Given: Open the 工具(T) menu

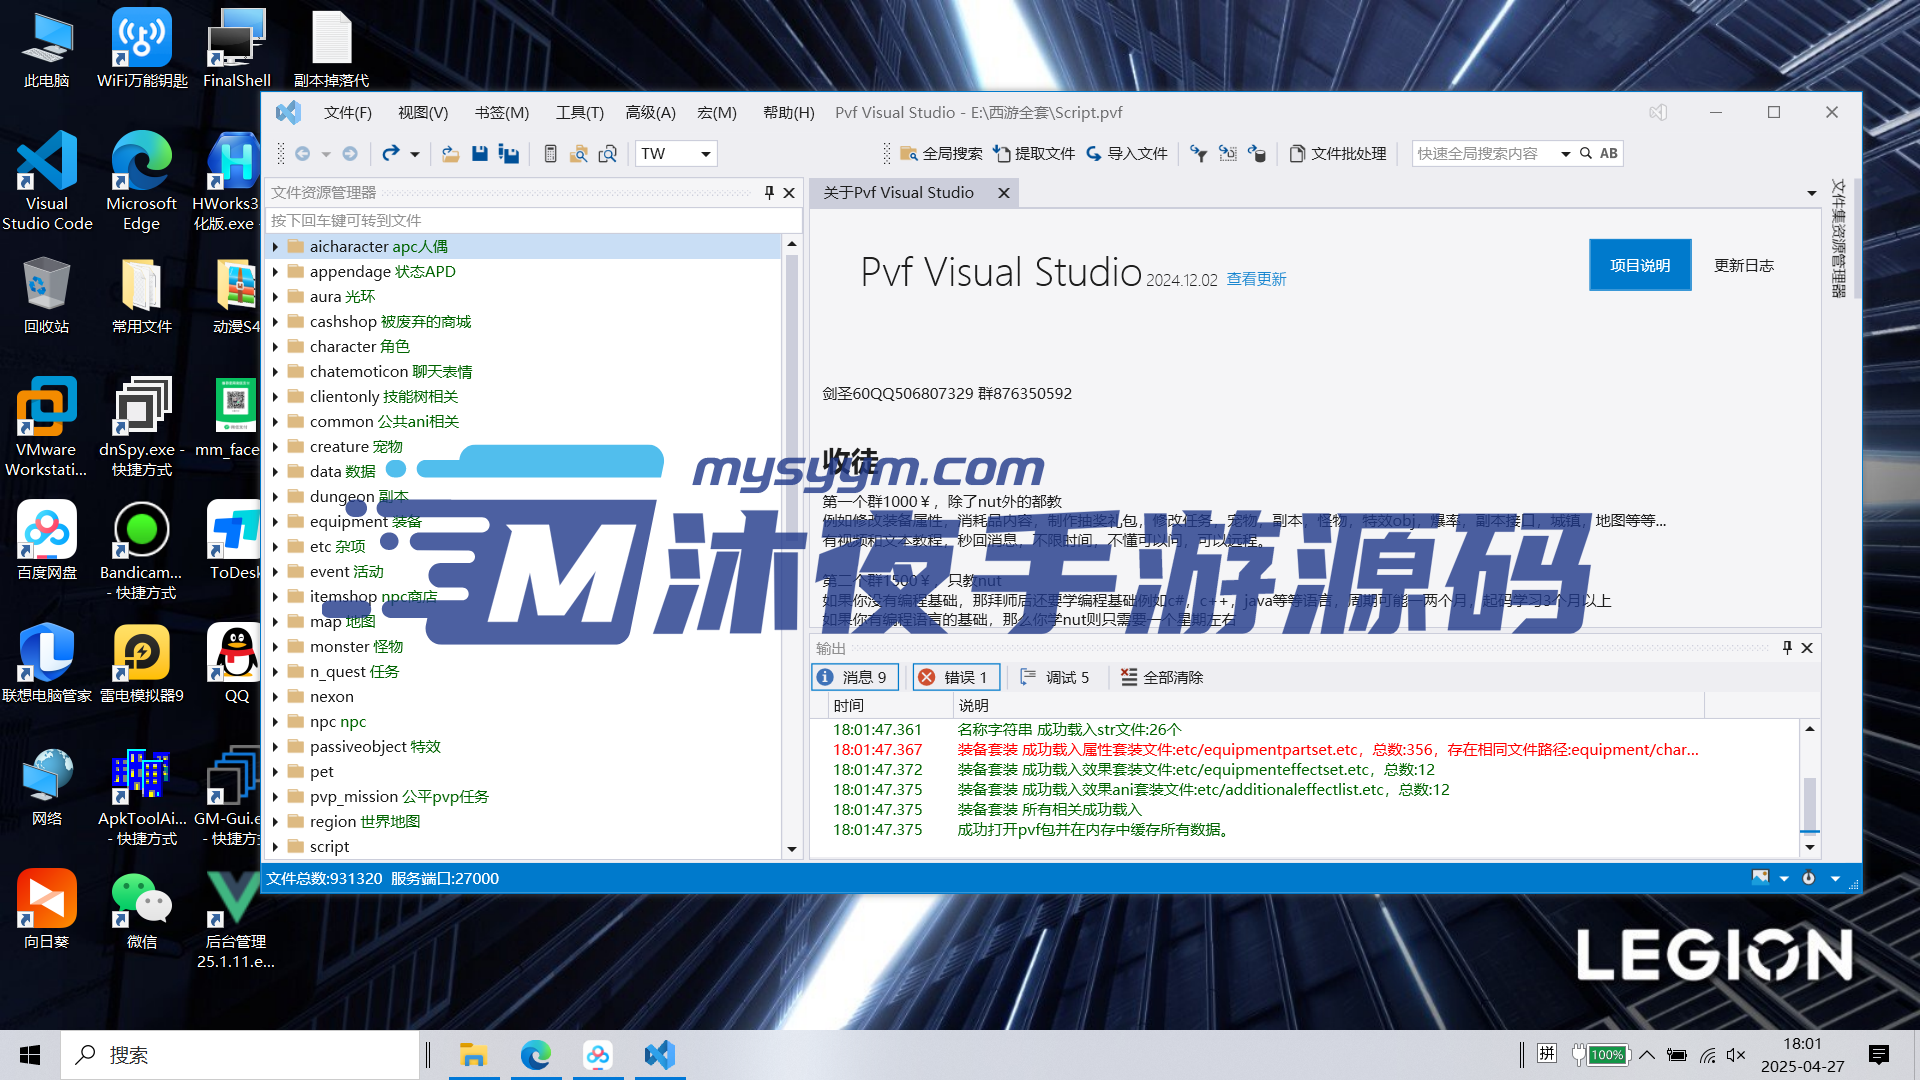Looking at the screenshot, I should 579,112.
